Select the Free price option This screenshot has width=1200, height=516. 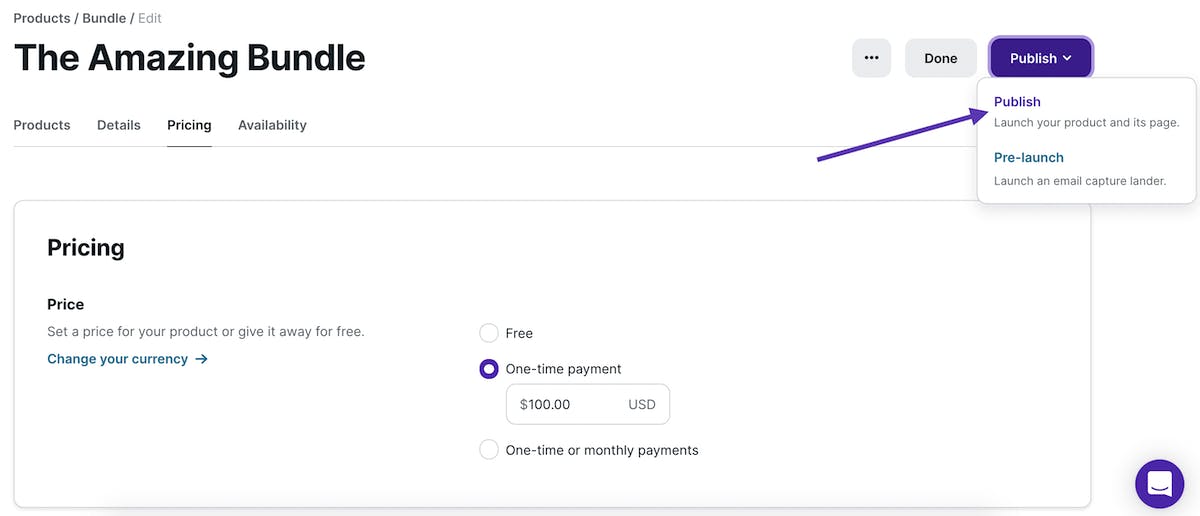[489, 333]
